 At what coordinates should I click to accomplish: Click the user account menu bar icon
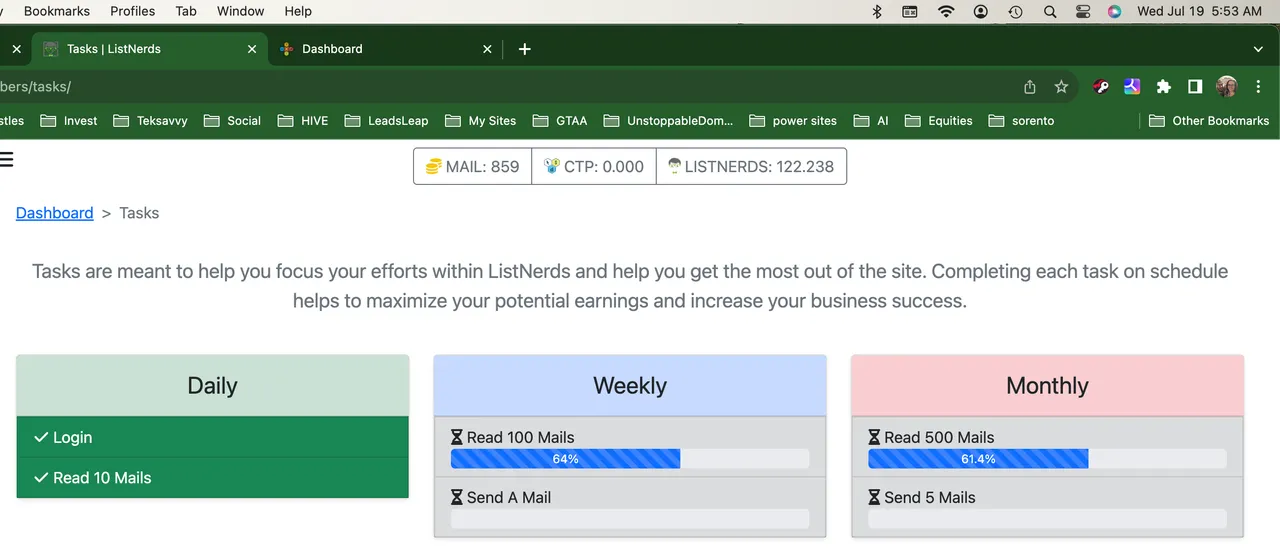pyautogui.click(x=981, y=12)
